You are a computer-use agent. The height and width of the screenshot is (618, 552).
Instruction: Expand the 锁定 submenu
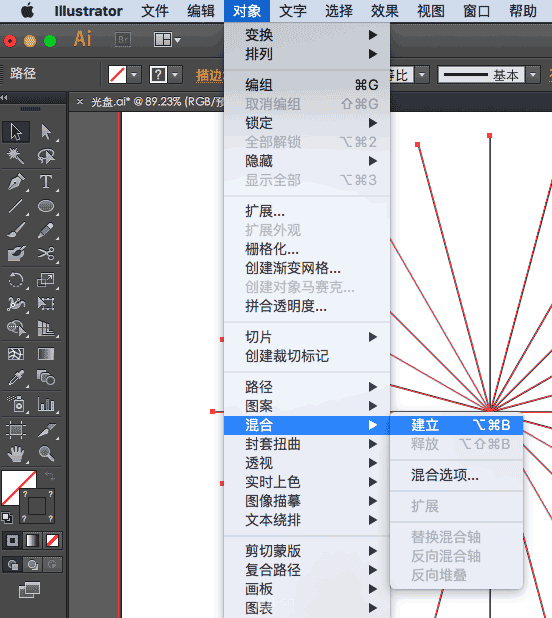point(307,123)
